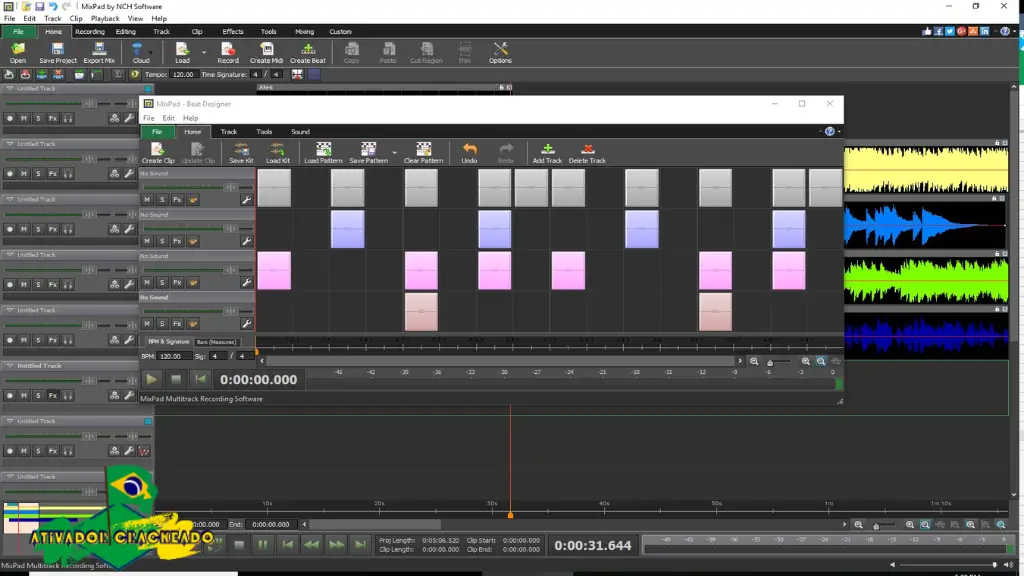The width and height of the screenshot is (1024, 576).
Task: Switch to Recording tab in MixPad
Action: [x=89, y=31]
